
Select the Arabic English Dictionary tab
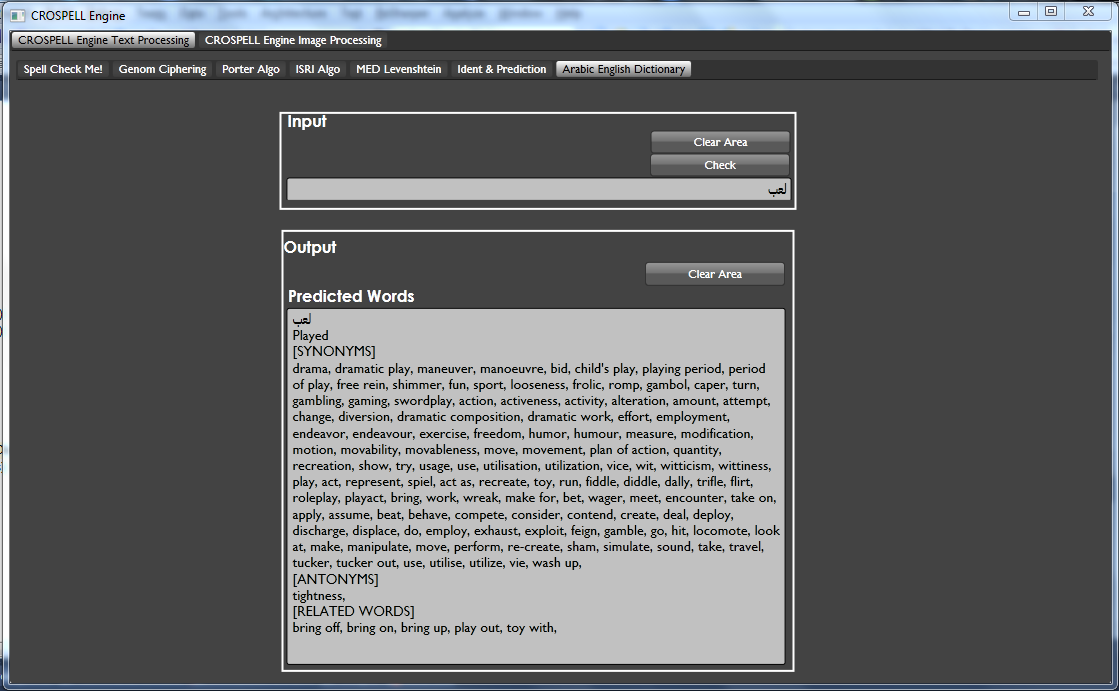click(623, 70)
